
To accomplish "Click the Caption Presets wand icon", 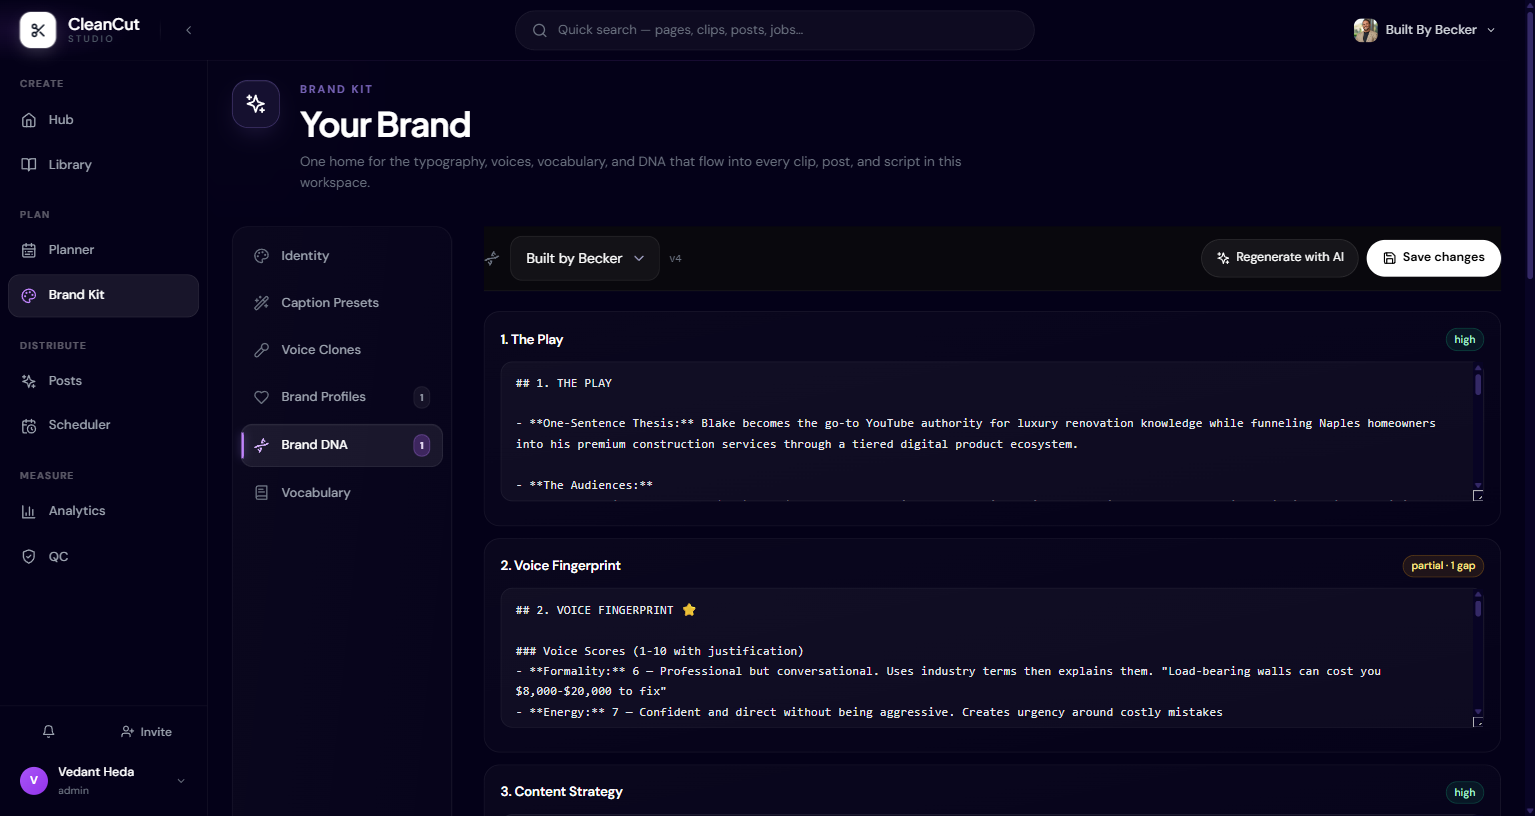I will [262, 303].
